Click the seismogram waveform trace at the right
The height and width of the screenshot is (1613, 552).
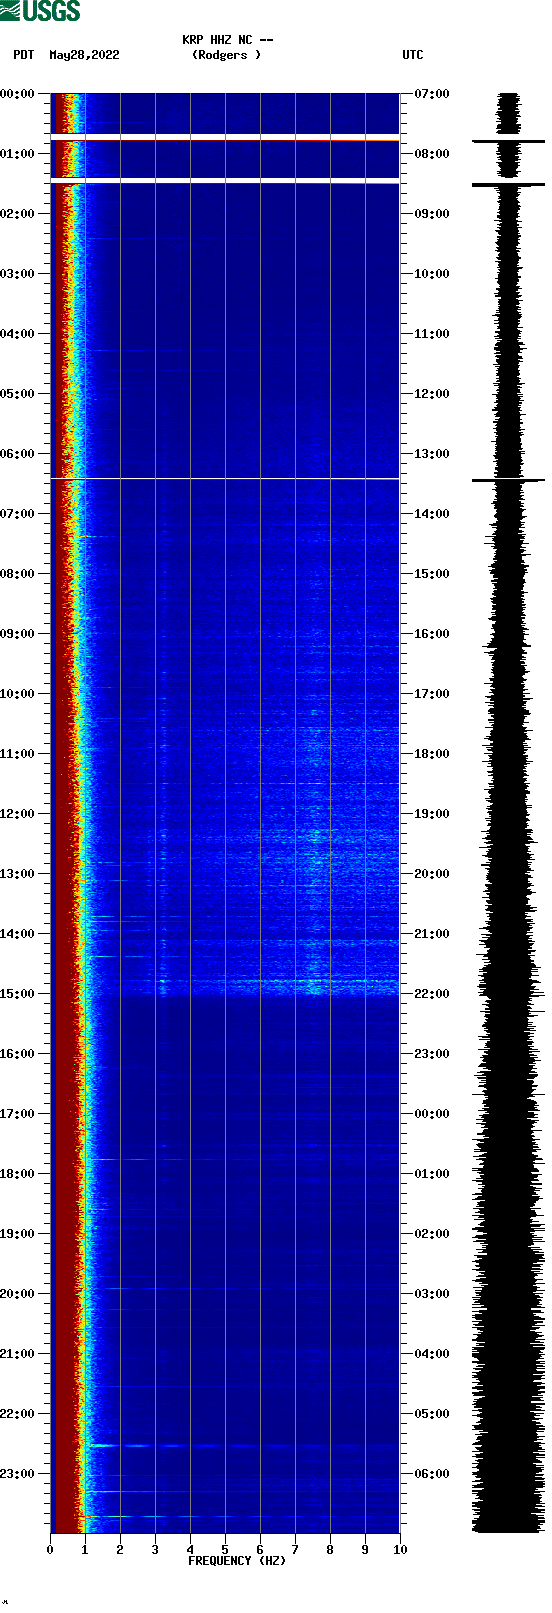508,813
